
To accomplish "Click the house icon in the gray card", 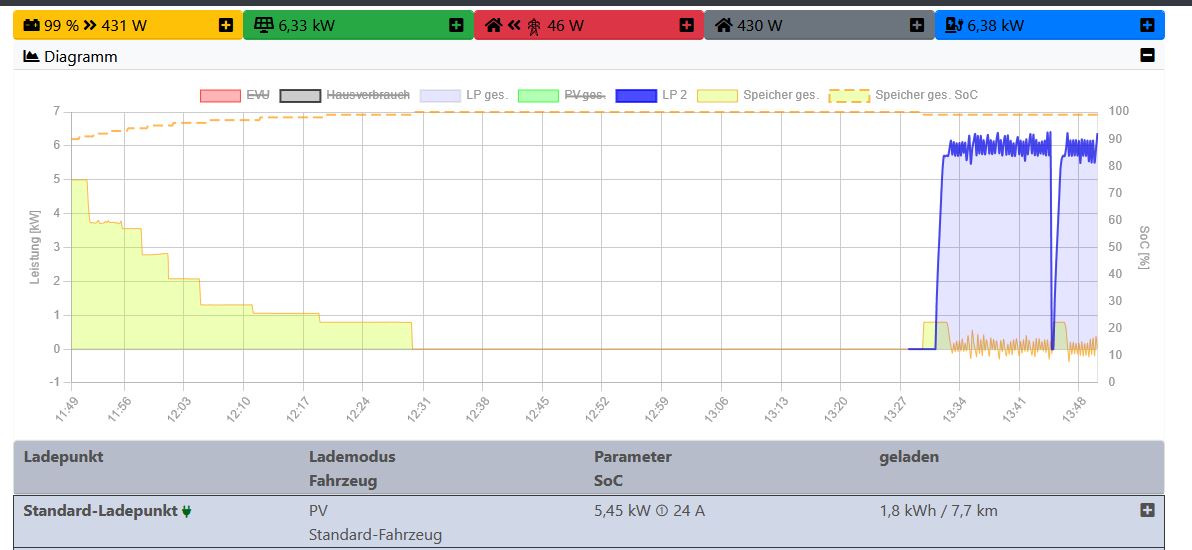I will pyautogui.click(x=723, y=26).
